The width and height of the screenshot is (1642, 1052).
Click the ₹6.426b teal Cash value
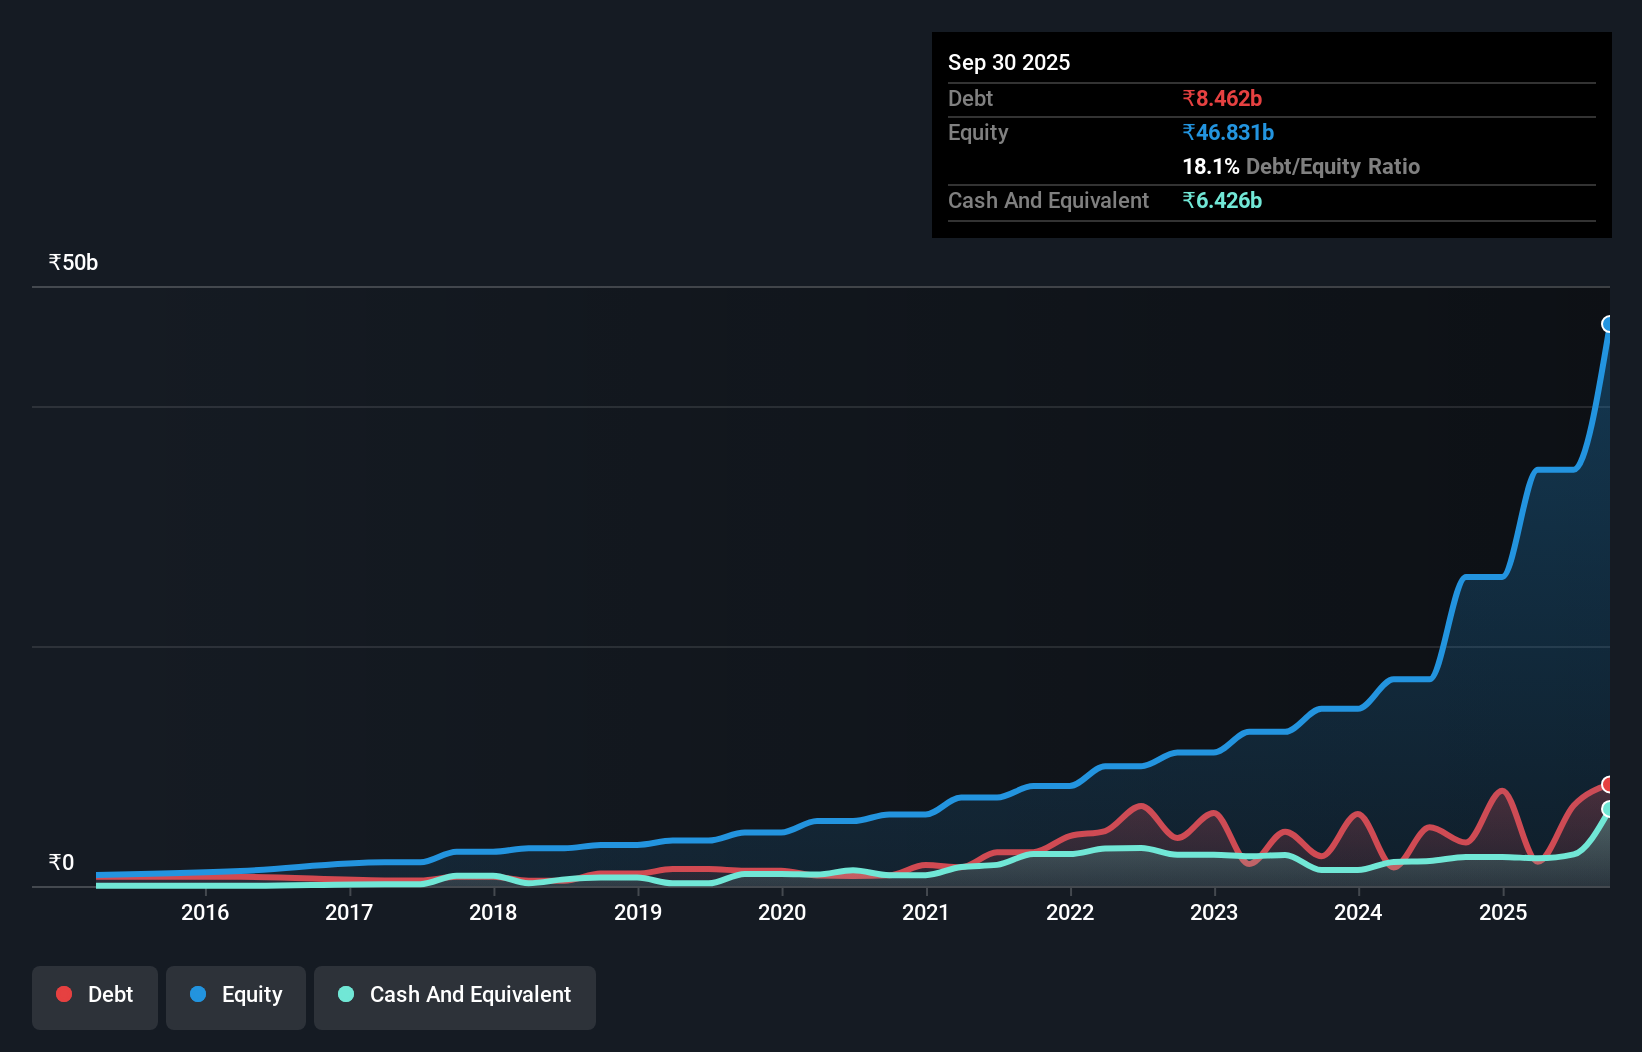pyautogui.click(x=1221, y=201)
